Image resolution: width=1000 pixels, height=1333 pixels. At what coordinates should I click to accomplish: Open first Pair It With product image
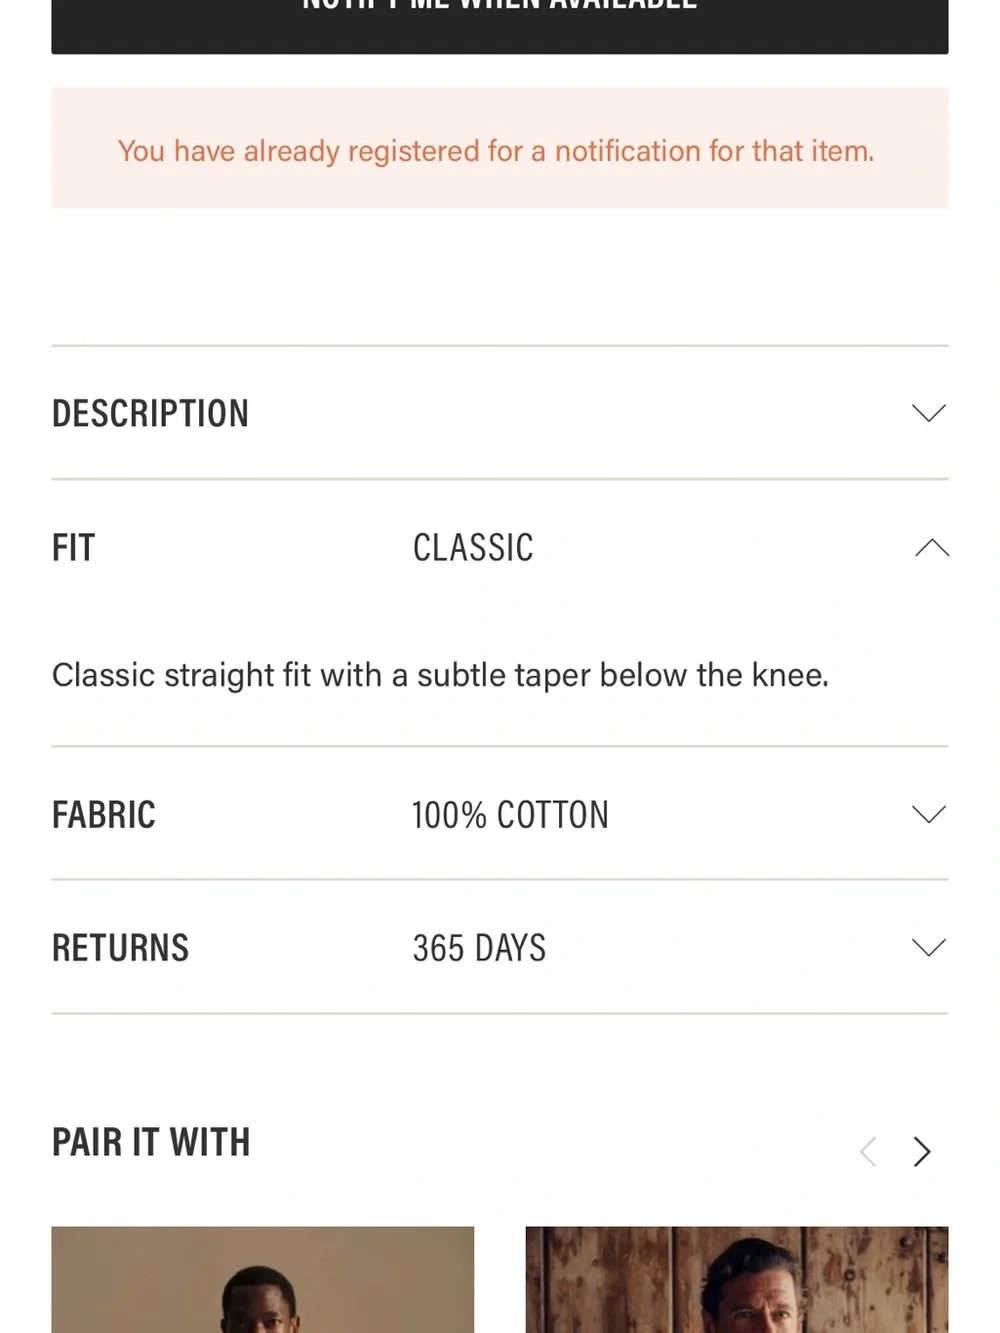pos(263,1279)
